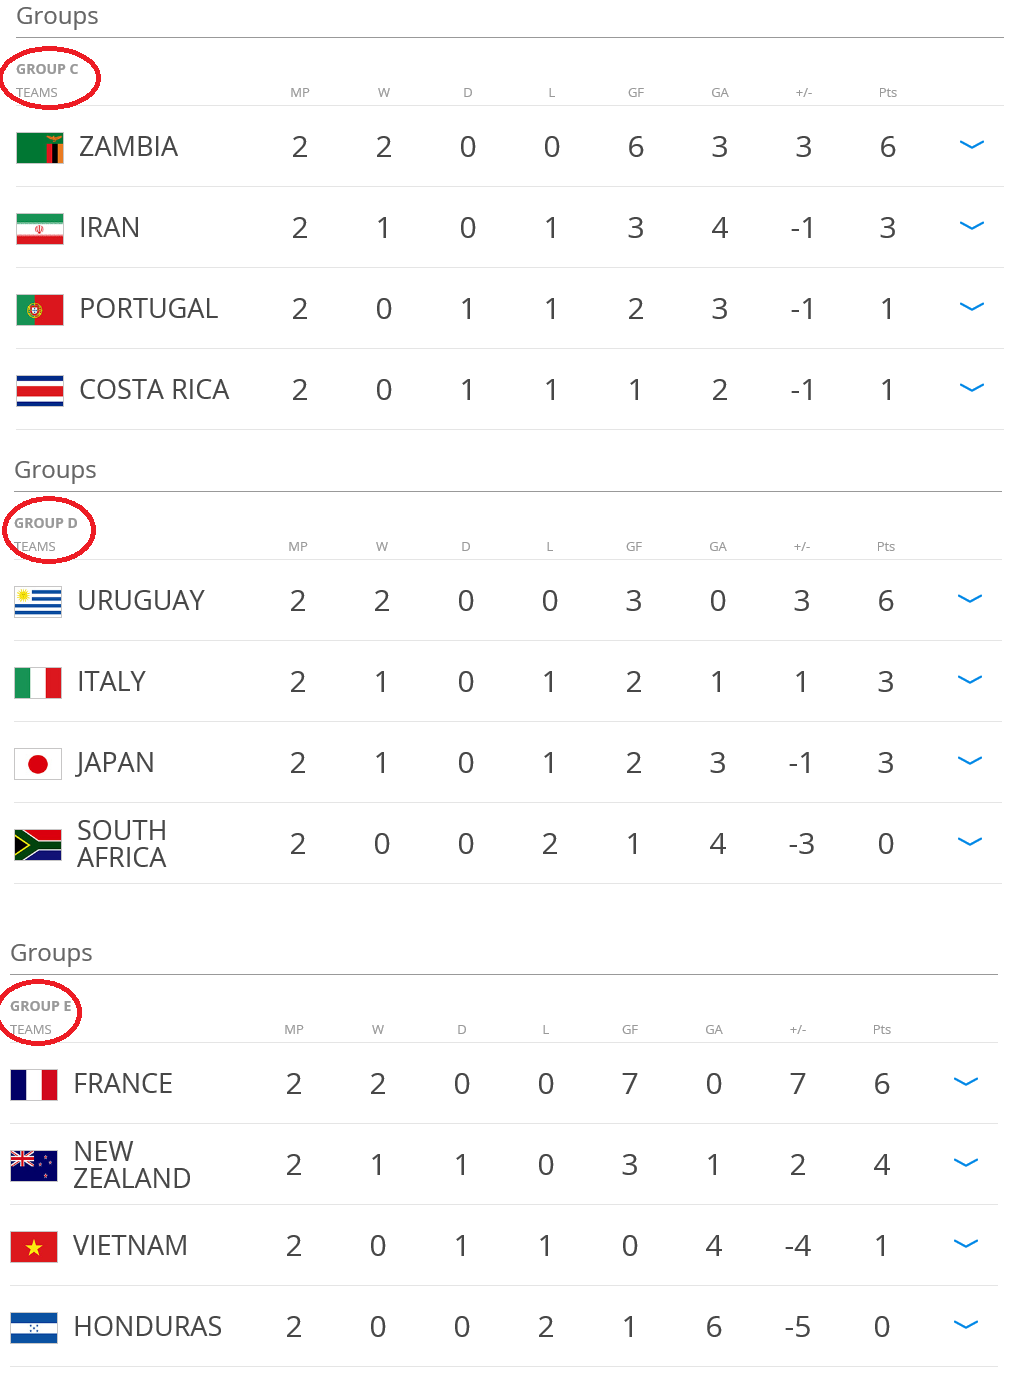Expand the Zambia row details chevron
This screenshot has width=1014, height=1378.
click(972, 145)
